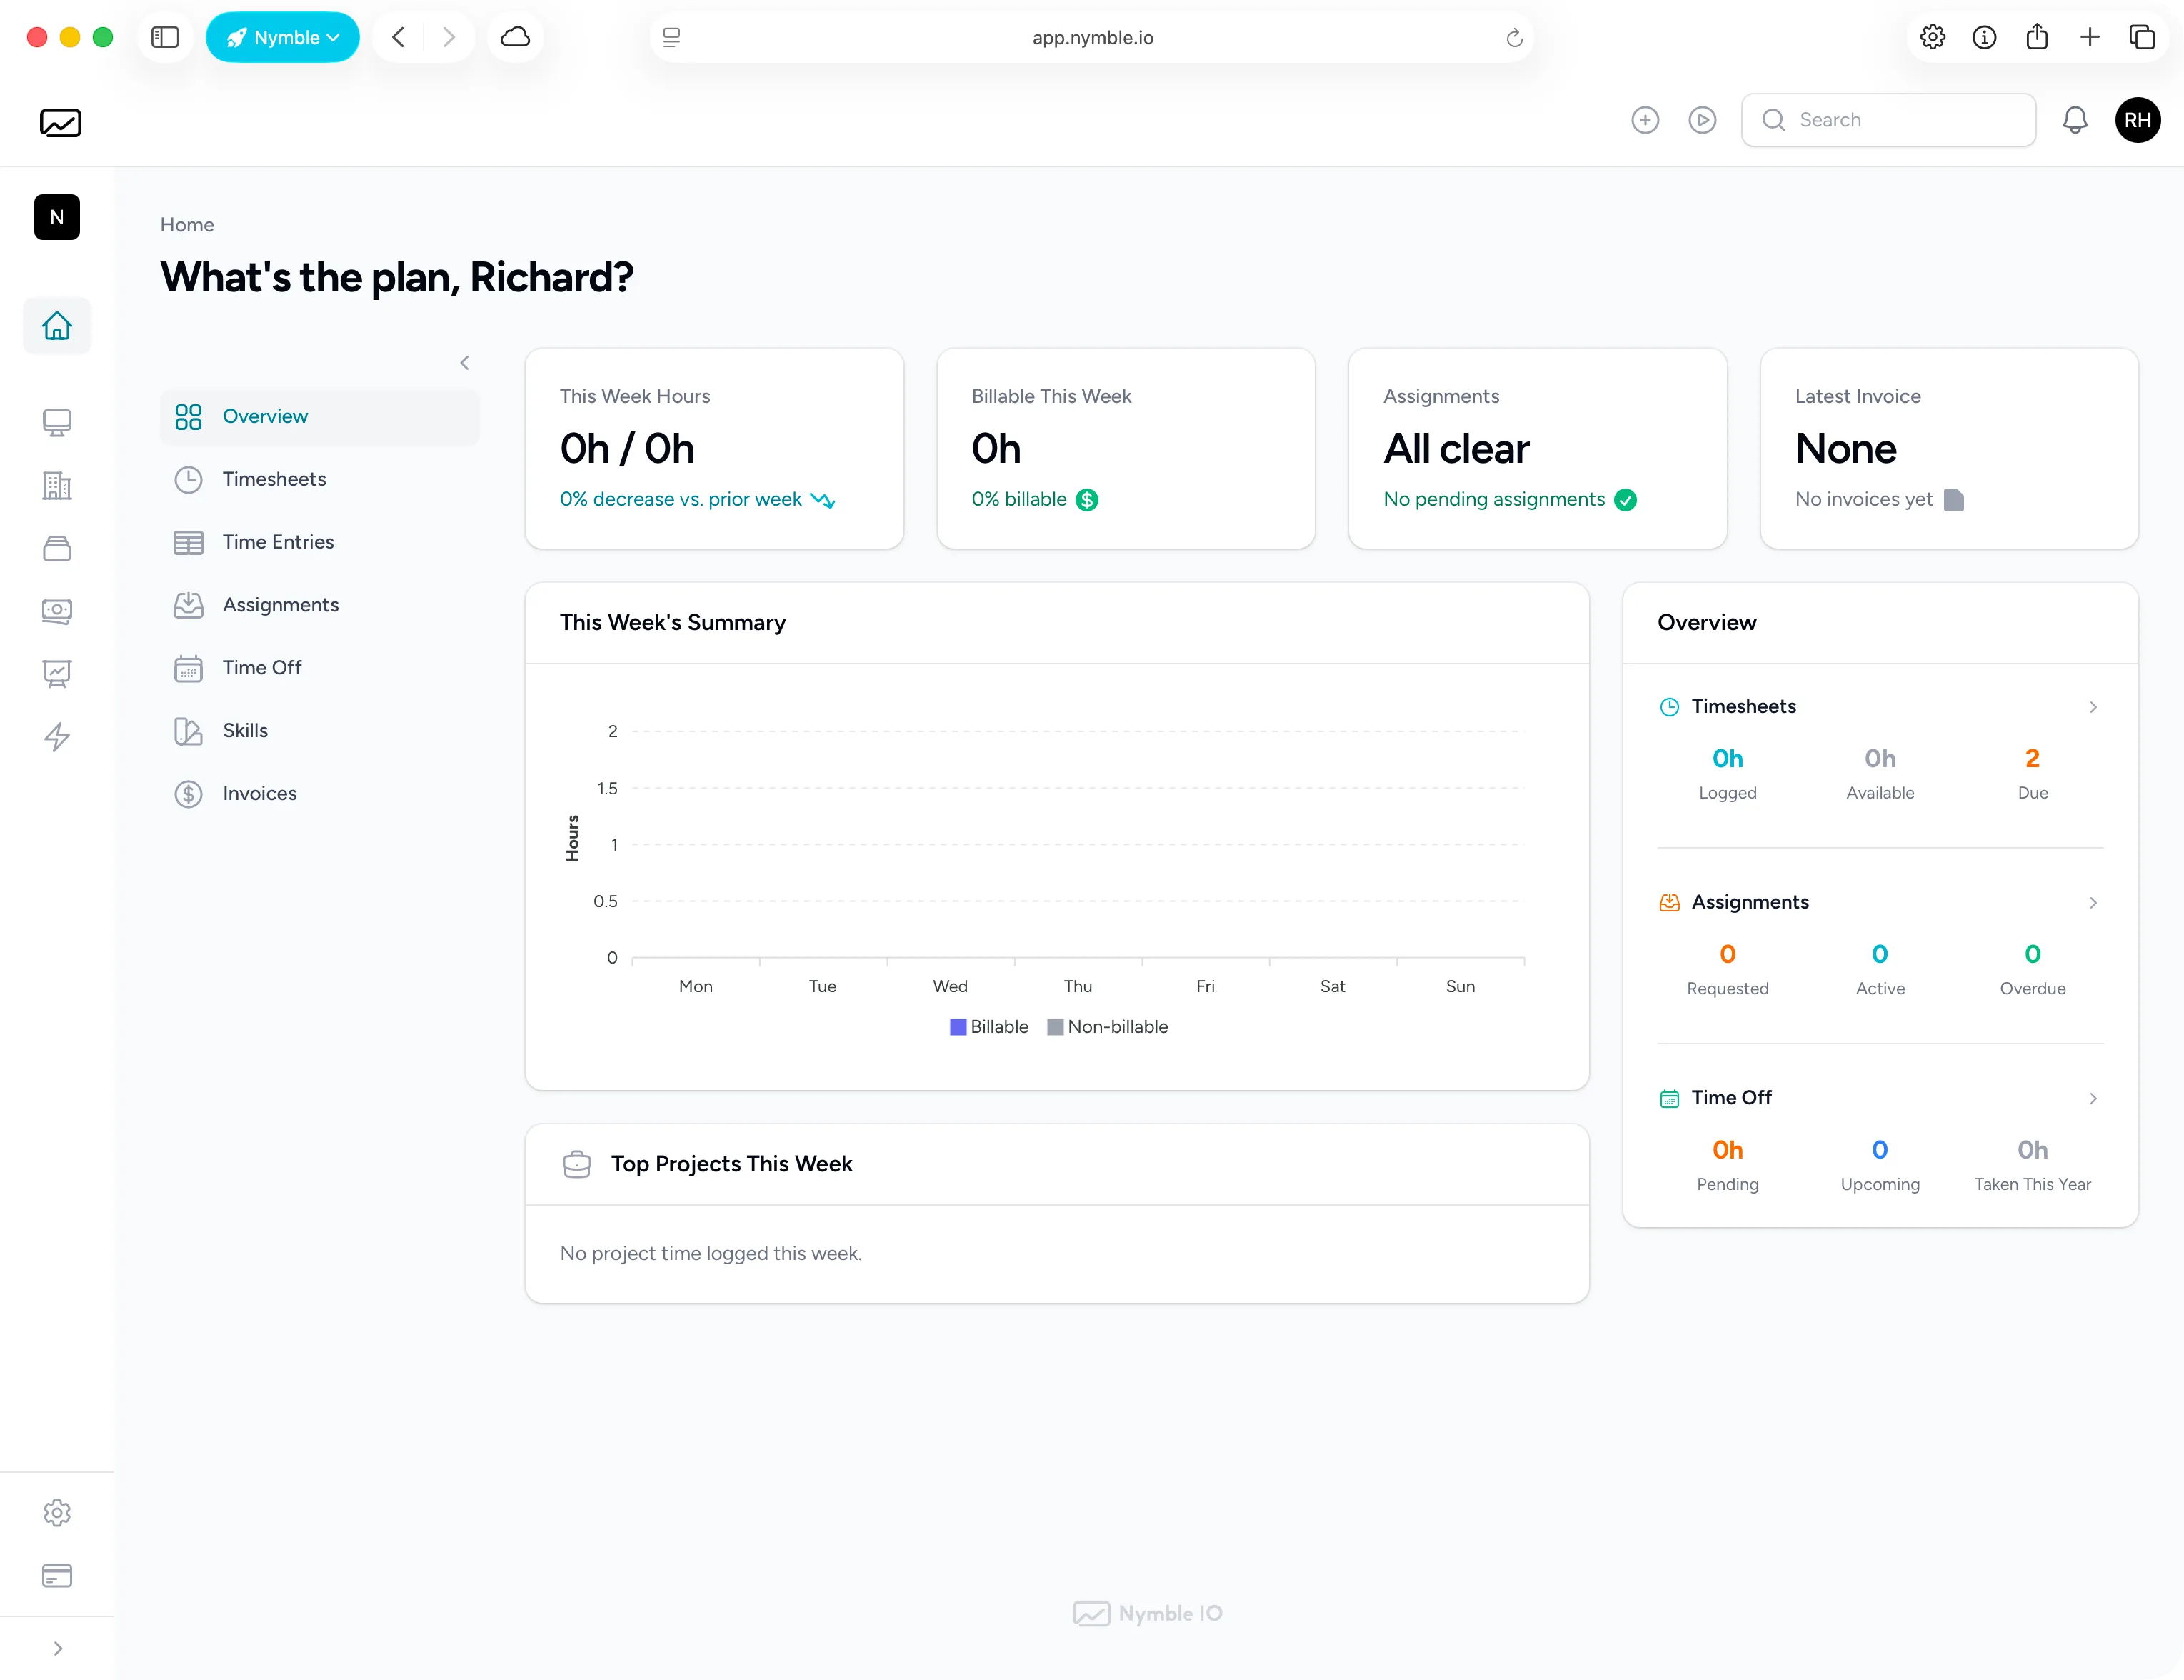Click the company building icon in sidebar
This screenshot has height=1680, width=2184.
56,486
